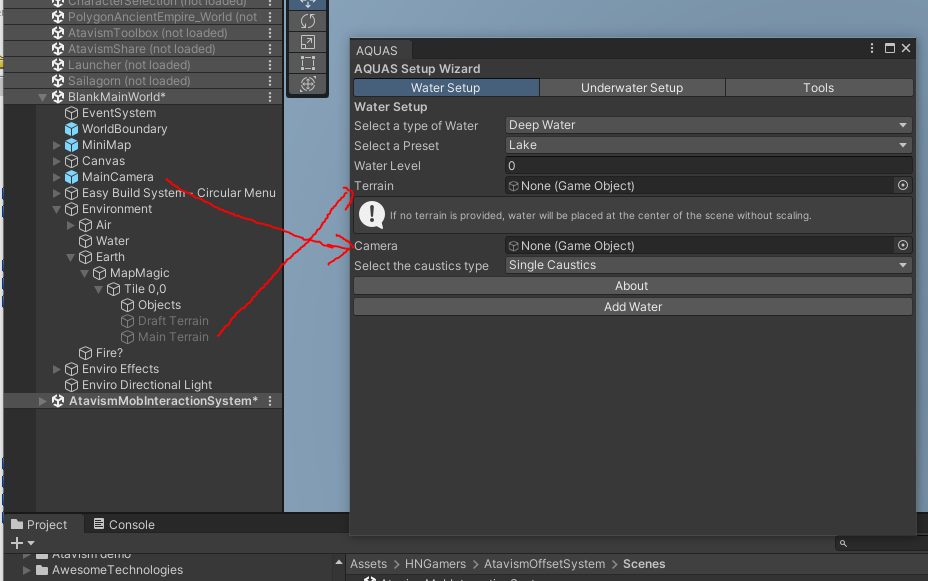The height and width of the screenshot is (581, 928).
Task: Switch to the Water Setup tab
Action: click(446, 88)
